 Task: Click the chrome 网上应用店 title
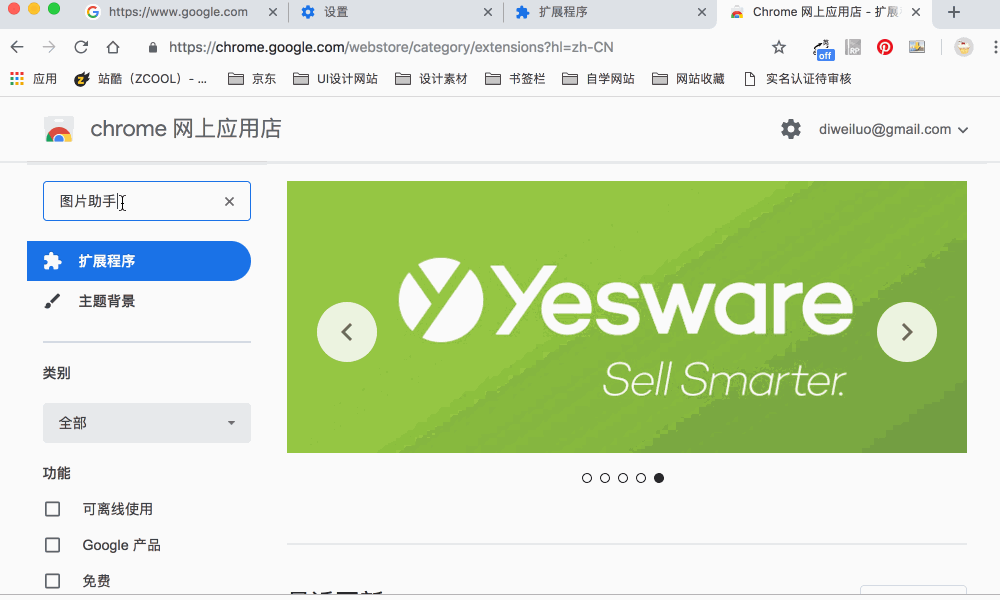click(x=186, y=129)
